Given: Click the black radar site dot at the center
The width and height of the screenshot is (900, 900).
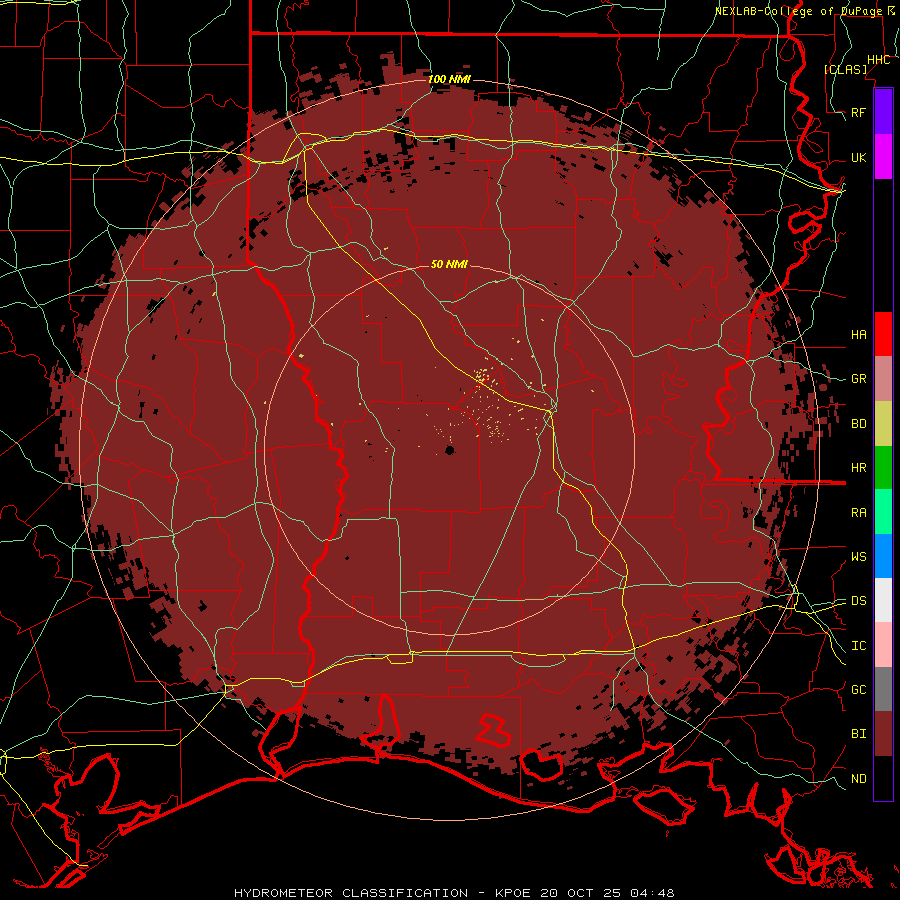Looking at the screenshot, I should [x=450, y=450].
